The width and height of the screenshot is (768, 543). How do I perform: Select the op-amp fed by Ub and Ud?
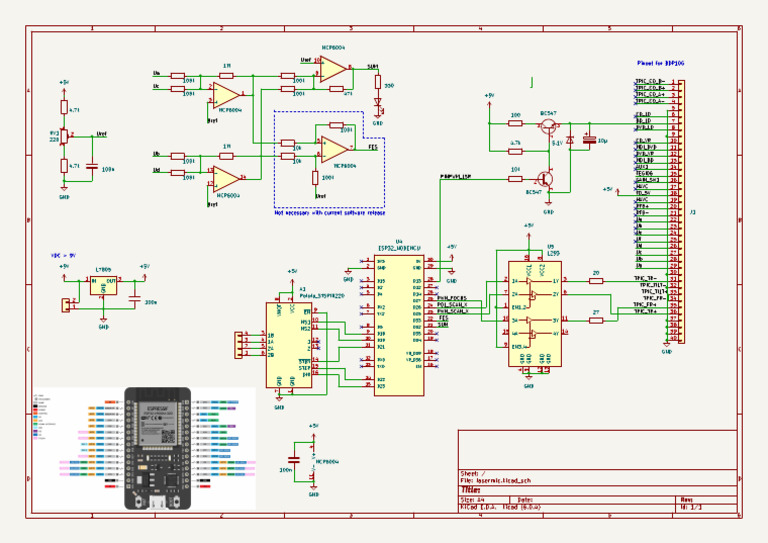coord(227,179)
